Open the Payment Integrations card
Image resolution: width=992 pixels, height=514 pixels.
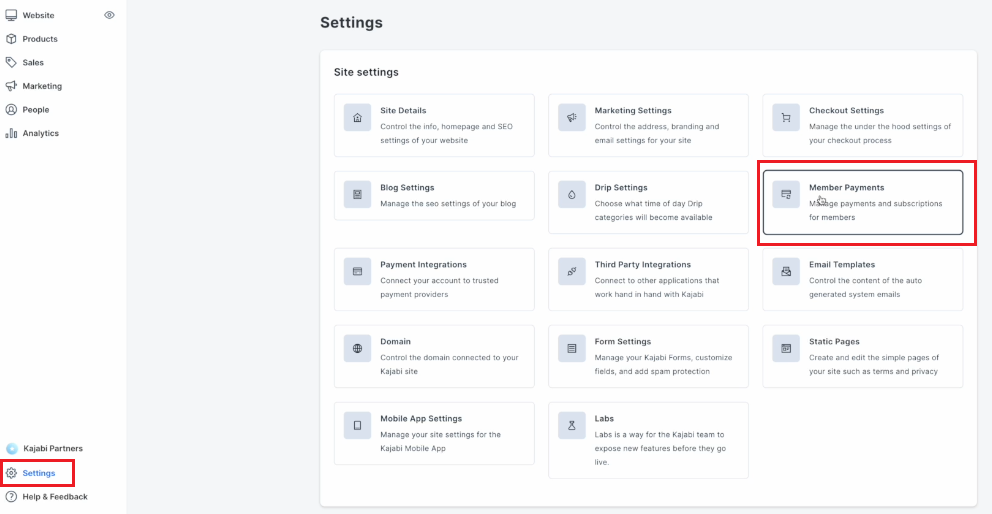(x=434, y=279)
